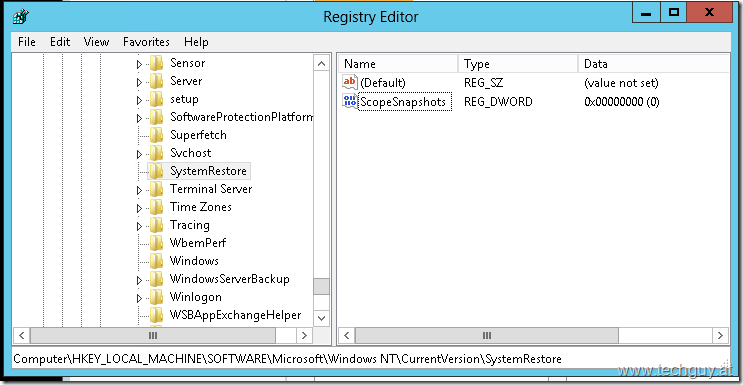The image size is (743, 385).
Task: Click the Time Zones folder icon
Action: [156, 207]
